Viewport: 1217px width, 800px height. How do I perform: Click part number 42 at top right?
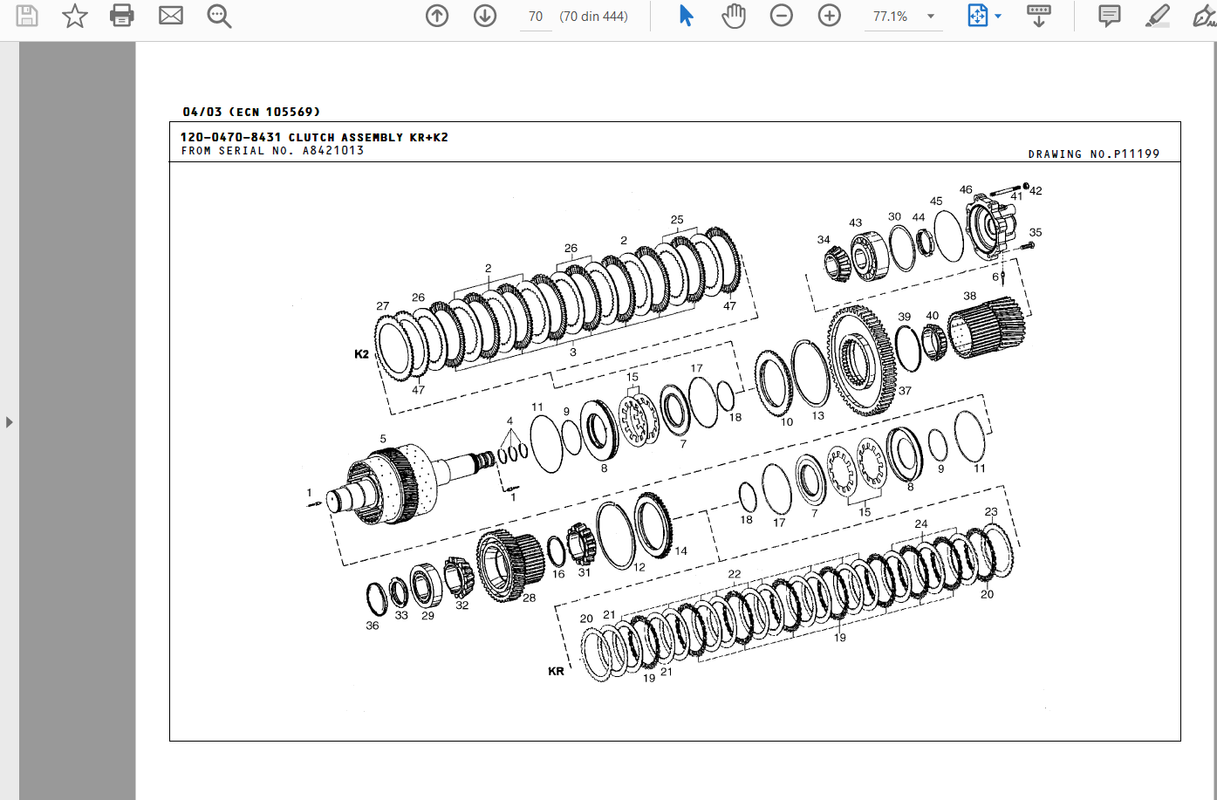1036,190
